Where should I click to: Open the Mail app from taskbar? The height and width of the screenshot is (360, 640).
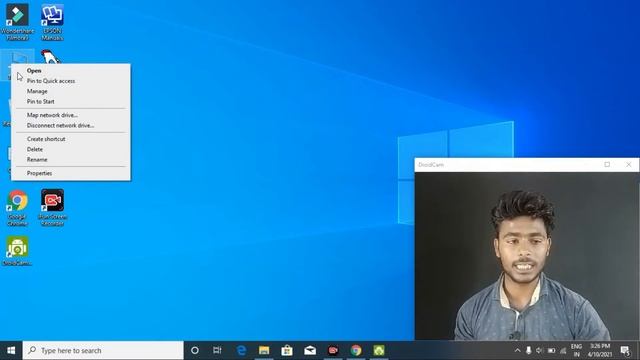[310, 350]
